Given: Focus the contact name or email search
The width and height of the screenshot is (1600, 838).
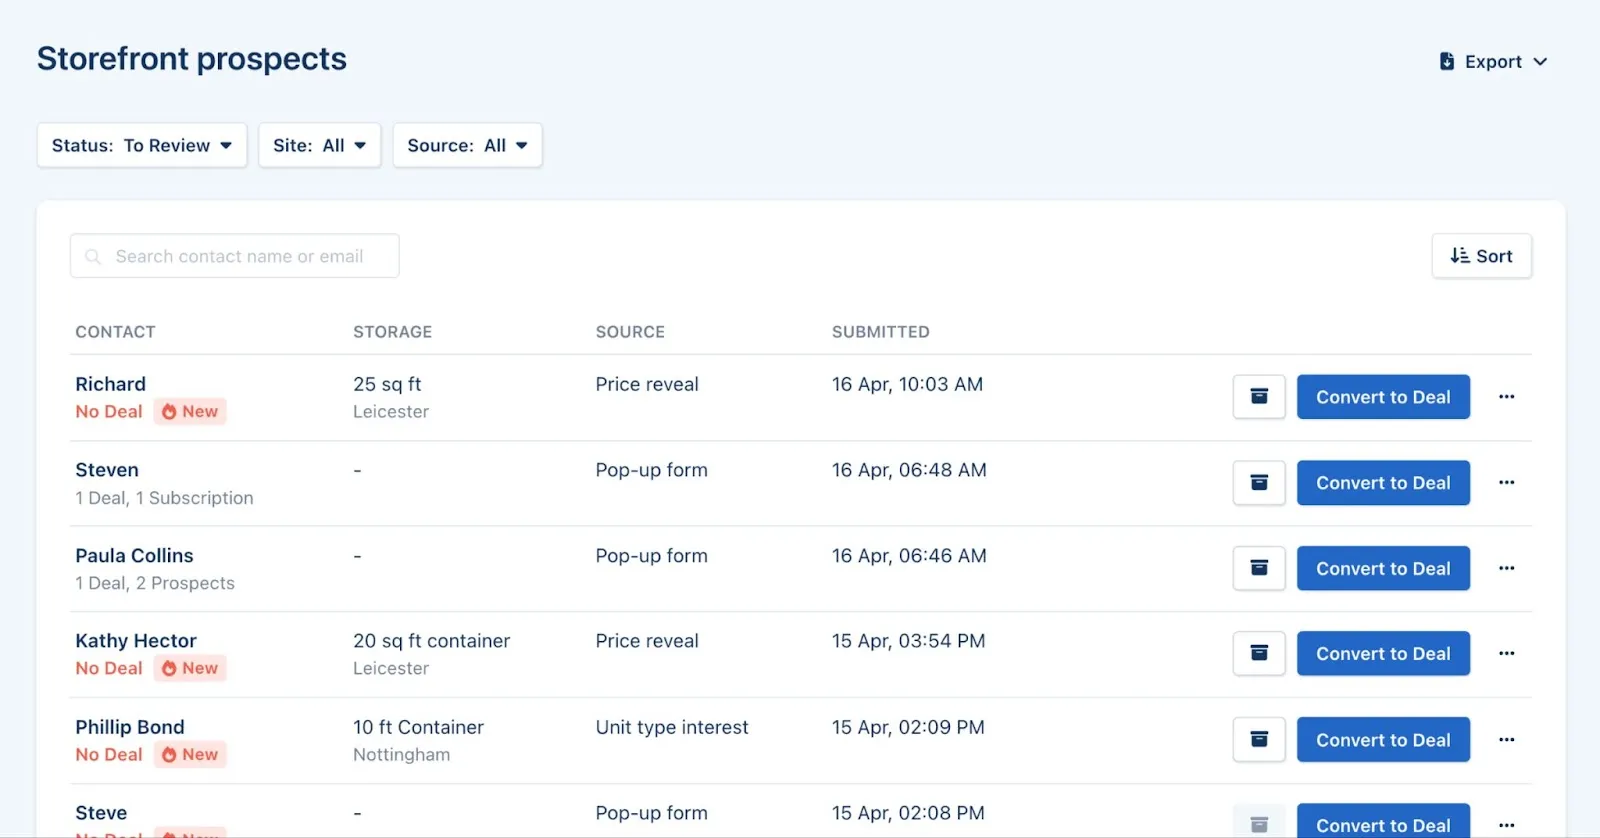Looking at the screenshot, I should pos(235,256).
